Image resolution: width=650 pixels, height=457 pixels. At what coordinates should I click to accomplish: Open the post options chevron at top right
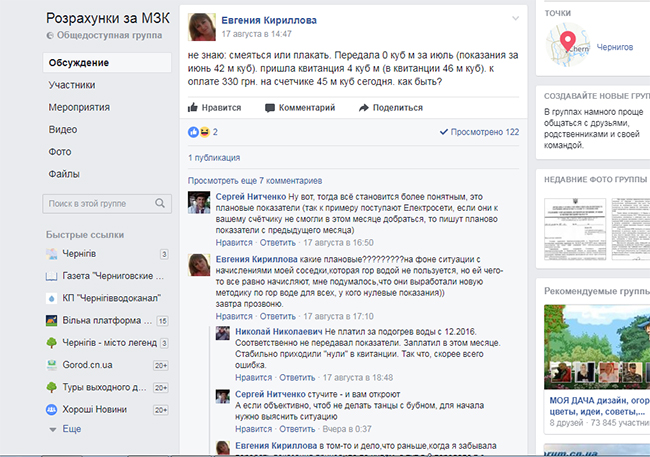(x=515, y=18)
